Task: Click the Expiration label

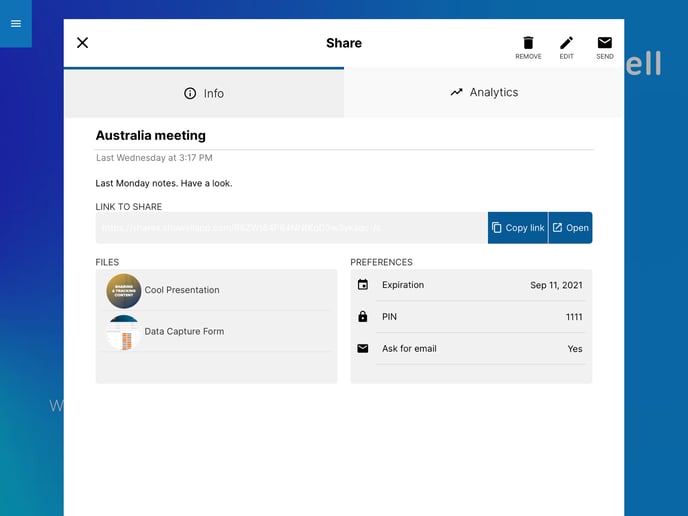Action: click(x=403, y=285)
